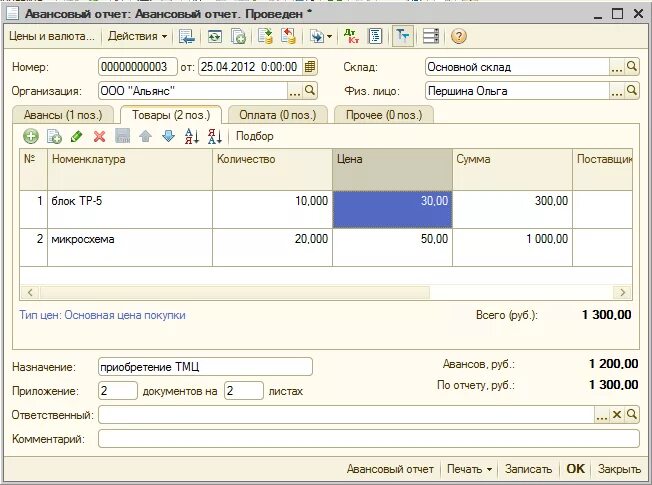Click the table's horizontal scrollbar left arrow

(x=30, y=292)
